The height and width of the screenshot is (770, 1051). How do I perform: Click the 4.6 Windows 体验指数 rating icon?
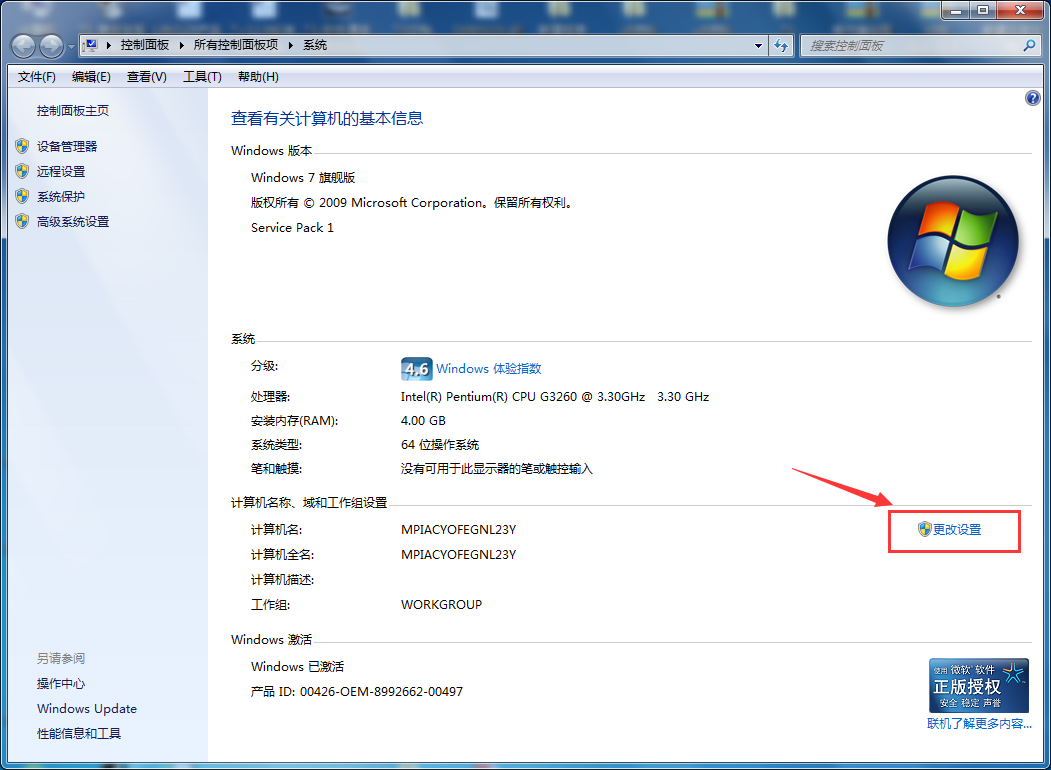(416, 368)
